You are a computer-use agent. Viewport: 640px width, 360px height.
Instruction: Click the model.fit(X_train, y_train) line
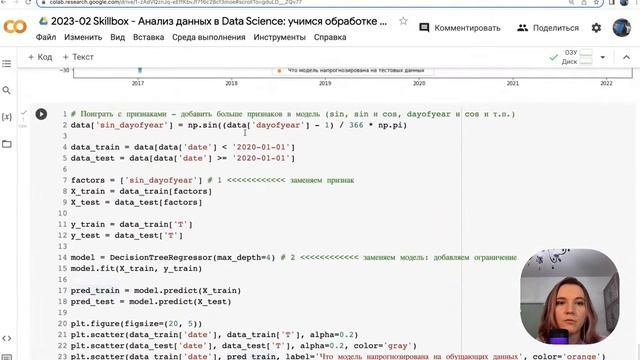[136, 269]
